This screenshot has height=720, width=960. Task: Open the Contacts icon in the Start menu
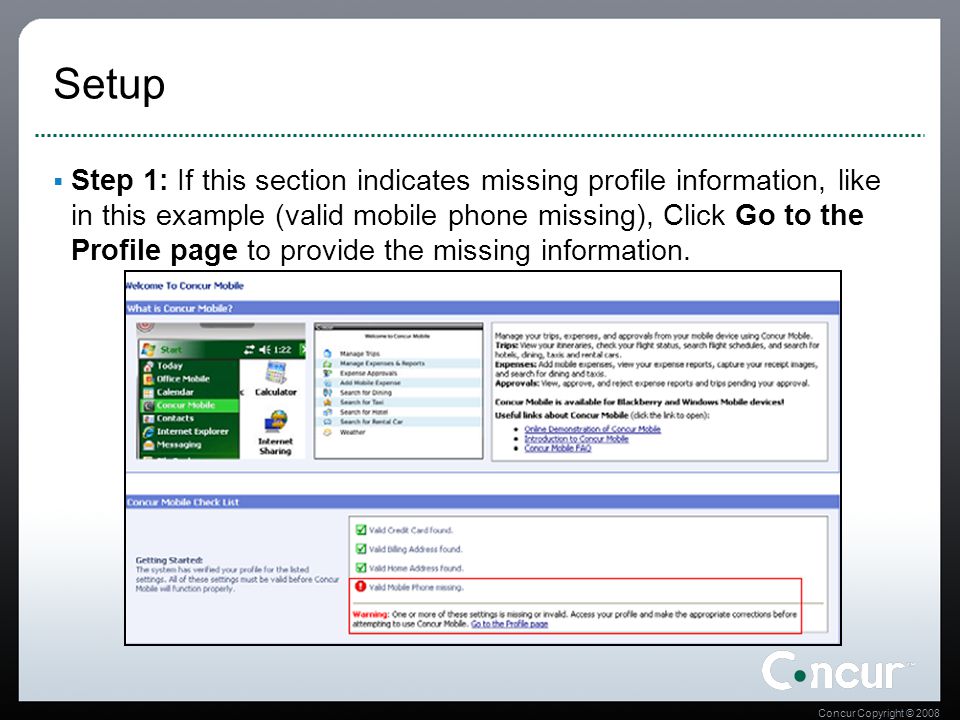click(148, 419)
